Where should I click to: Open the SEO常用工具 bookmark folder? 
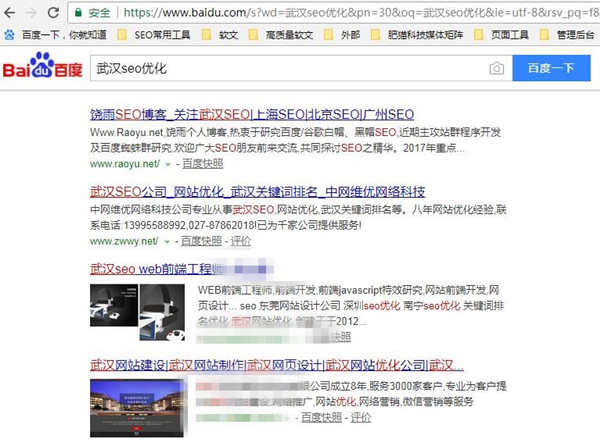tap(154, 35)
